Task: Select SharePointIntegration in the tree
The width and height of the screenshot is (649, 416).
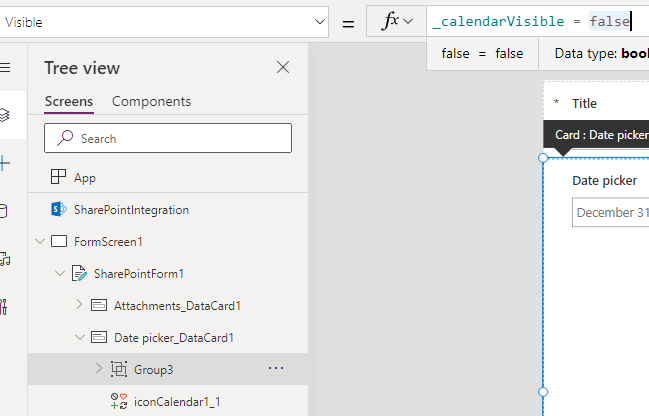Action: click(131, 210)
